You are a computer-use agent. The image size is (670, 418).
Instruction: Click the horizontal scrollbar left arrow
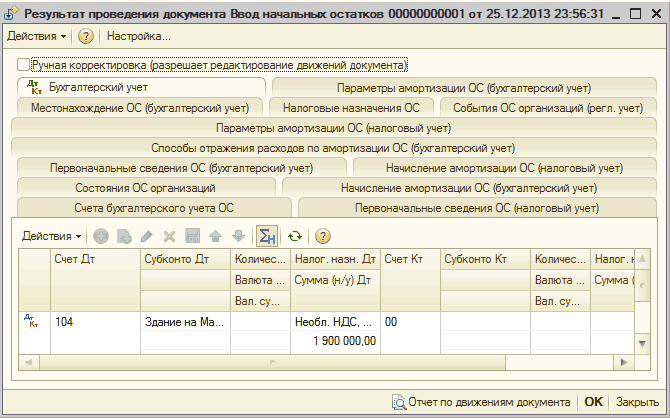pyautogui.click(x=29, y=362)
